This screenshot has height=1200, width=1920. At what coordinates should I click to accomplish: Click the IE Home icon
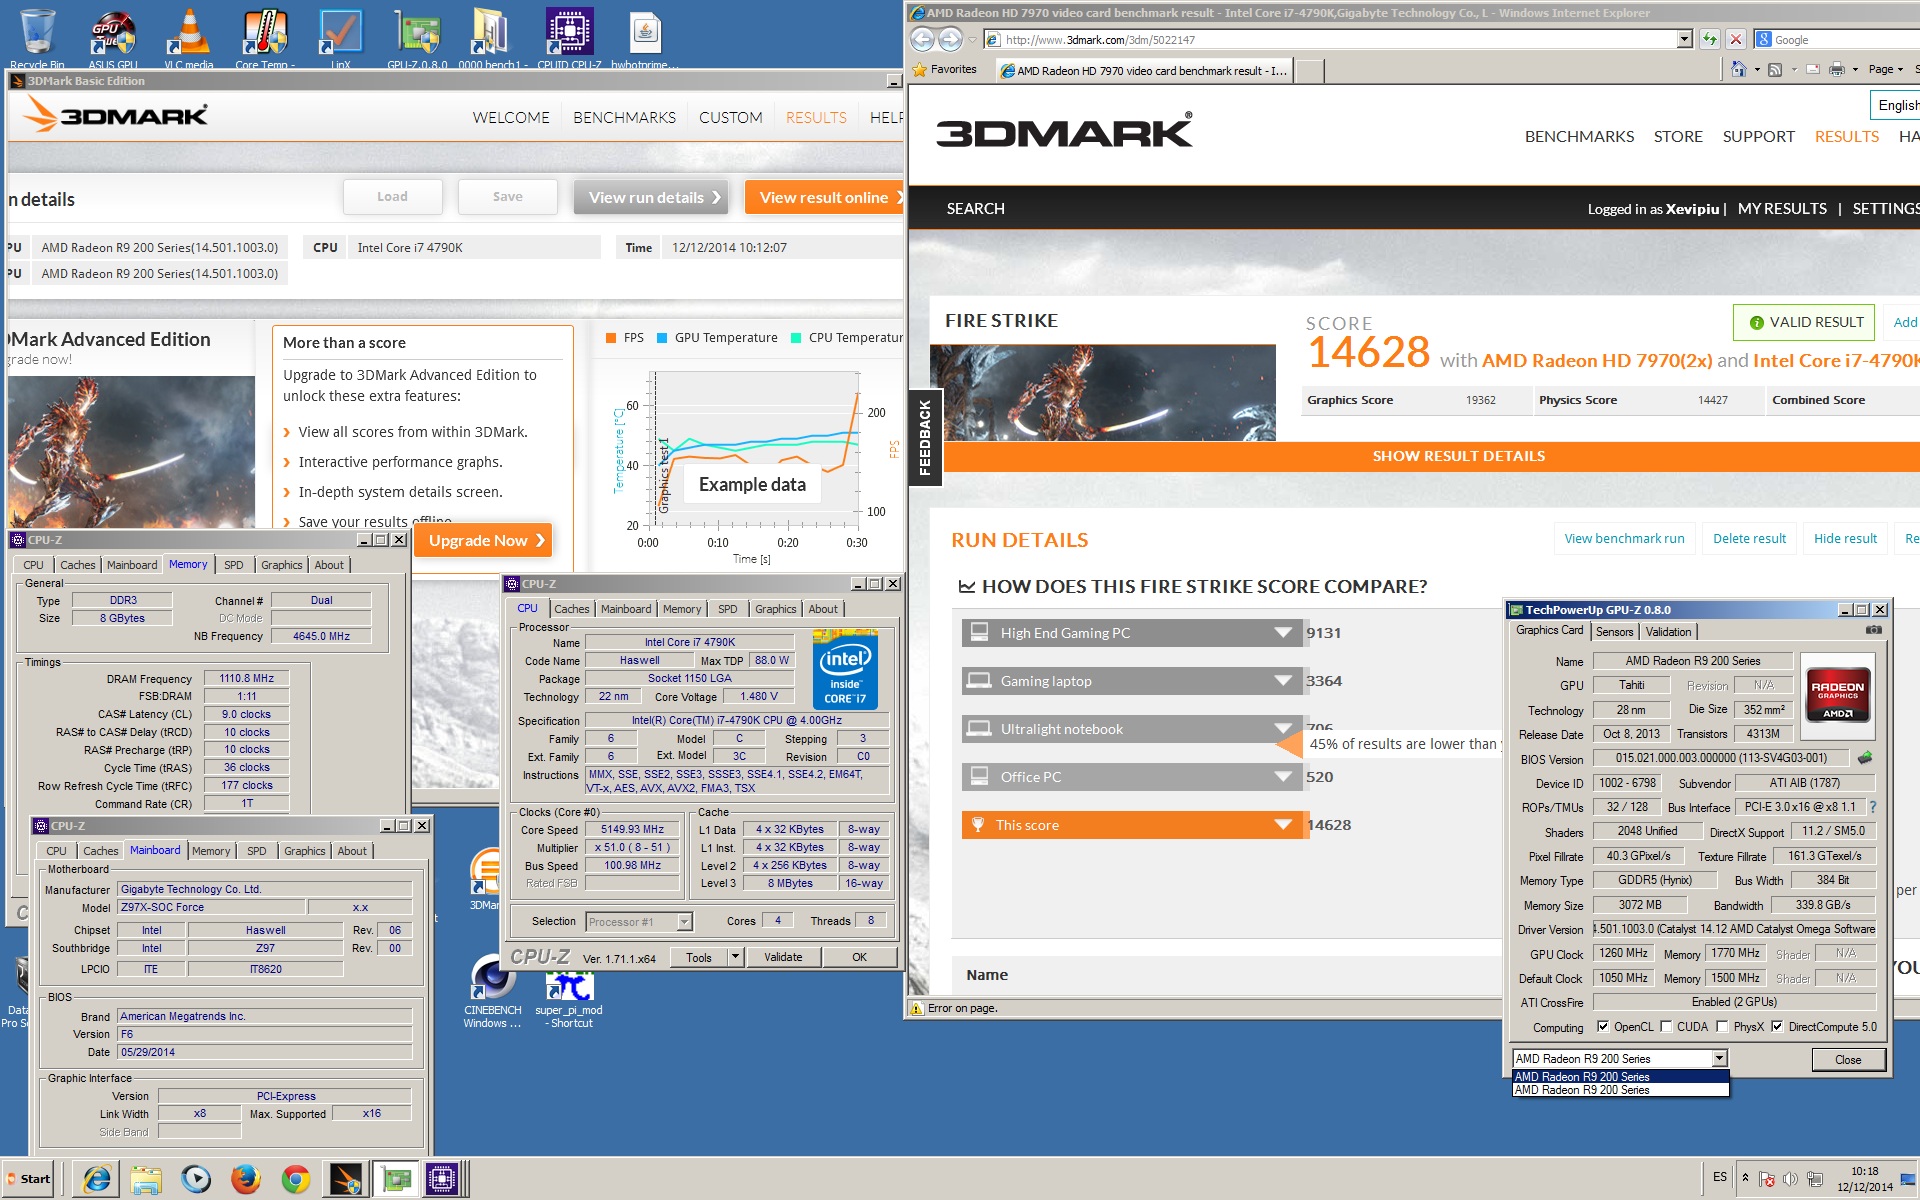coord(1739,69)
